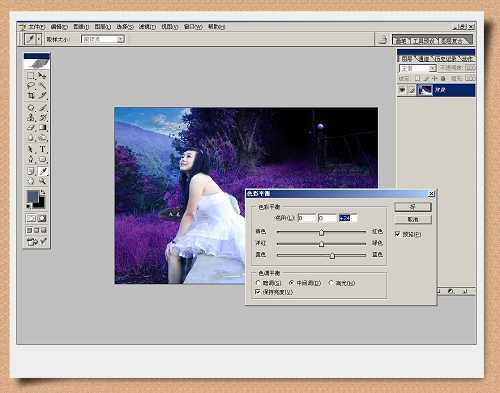The image size is (500, 393).
Task: Open the File menu
Action: click(x=36, y=27)
